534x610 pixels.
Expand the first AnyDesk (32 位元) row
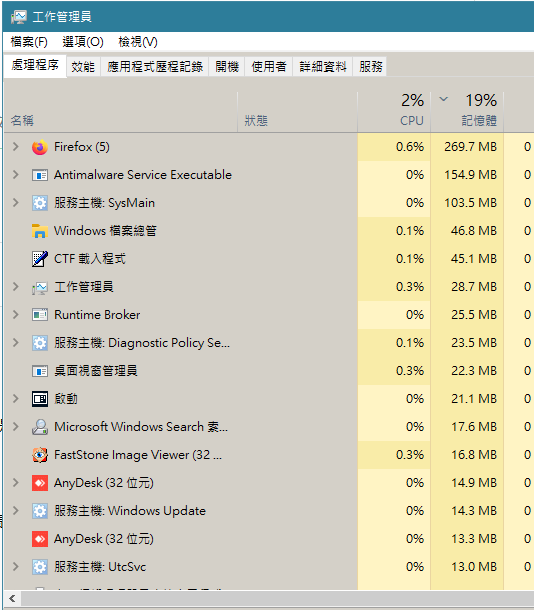[x=16, y=483]
